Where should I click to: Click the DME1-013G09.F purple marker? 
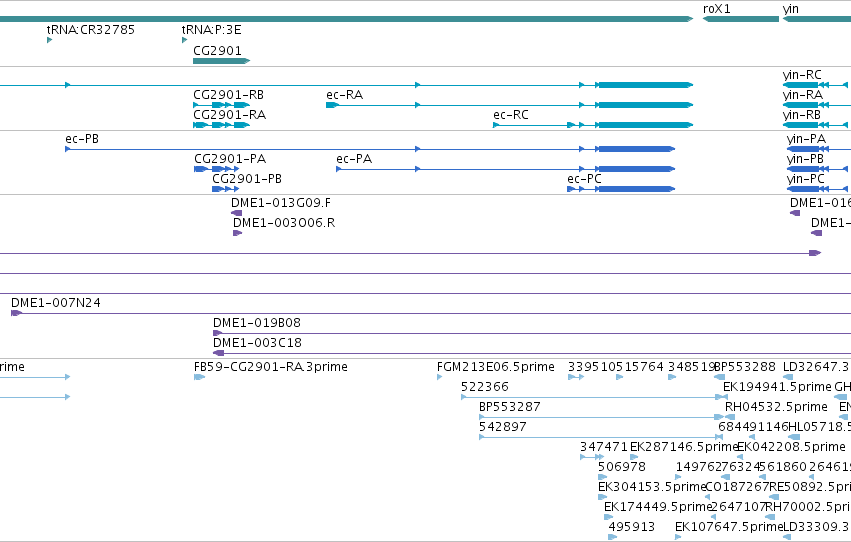(237, 213)
